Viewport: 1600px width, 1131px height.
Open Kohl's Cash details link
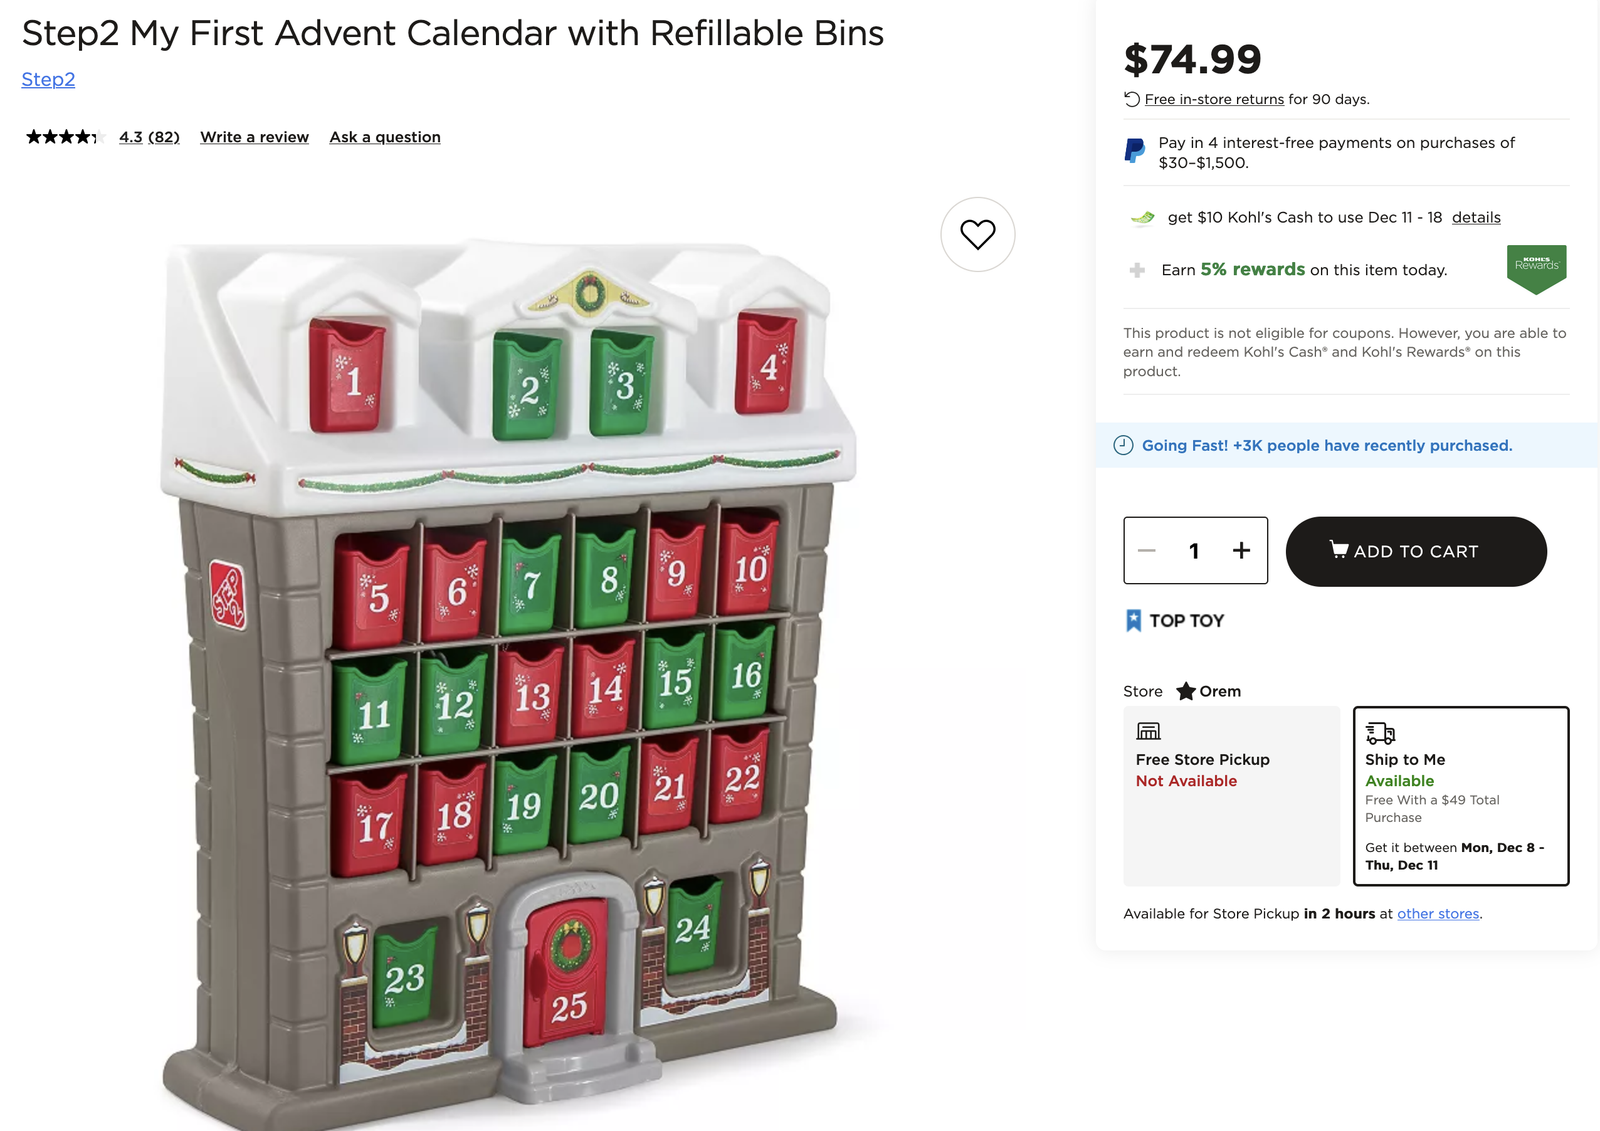click(1476, 218)
